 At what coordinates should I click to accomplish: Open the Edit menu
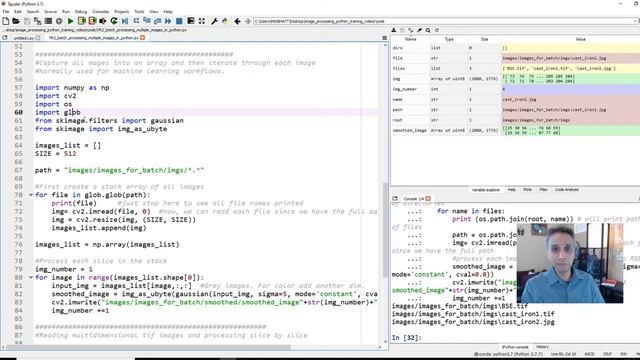coord(18,11)
